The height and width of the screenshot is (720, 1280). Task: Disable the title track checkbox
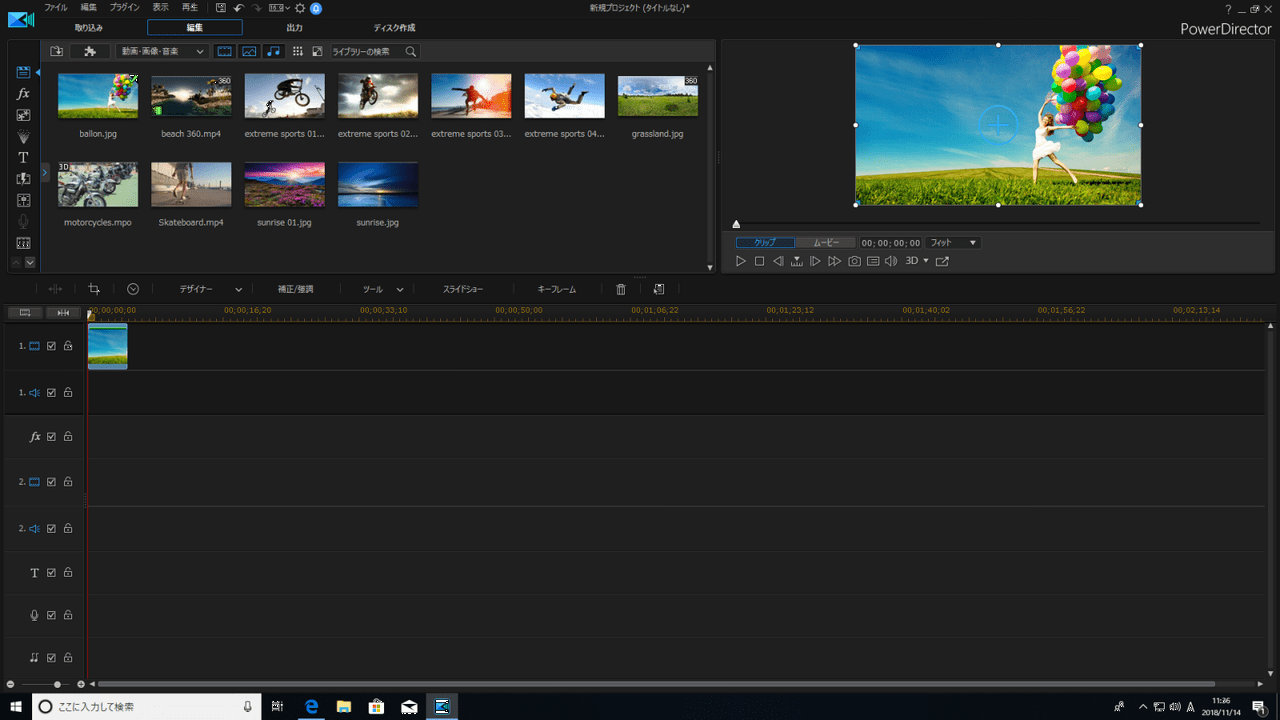(51, 573)
